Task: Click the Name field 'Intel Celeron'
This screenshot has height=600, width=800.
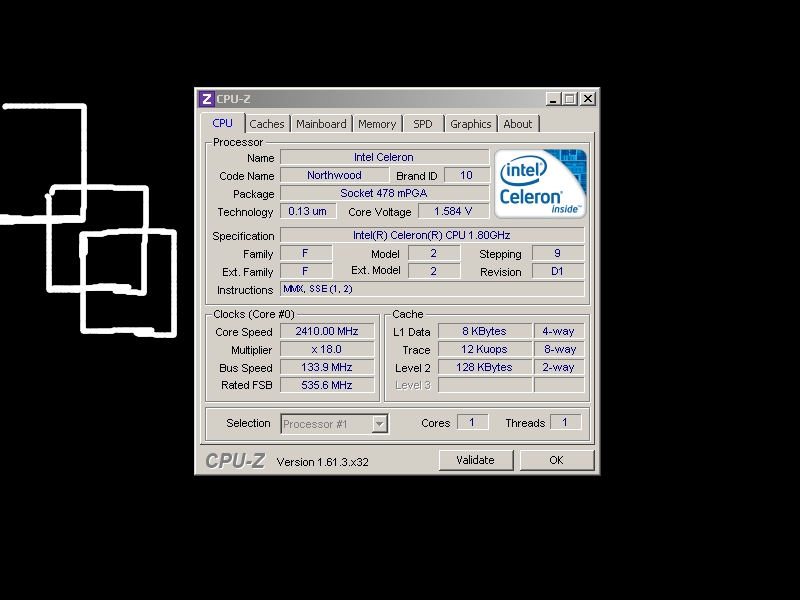Action: pos(384,157)
